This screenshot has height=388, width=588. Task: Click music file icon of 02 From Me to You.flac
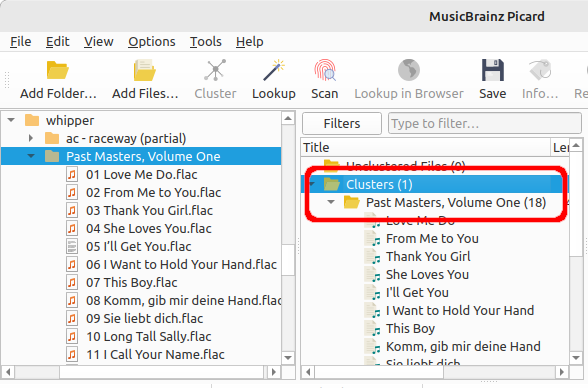pos(72,192)
